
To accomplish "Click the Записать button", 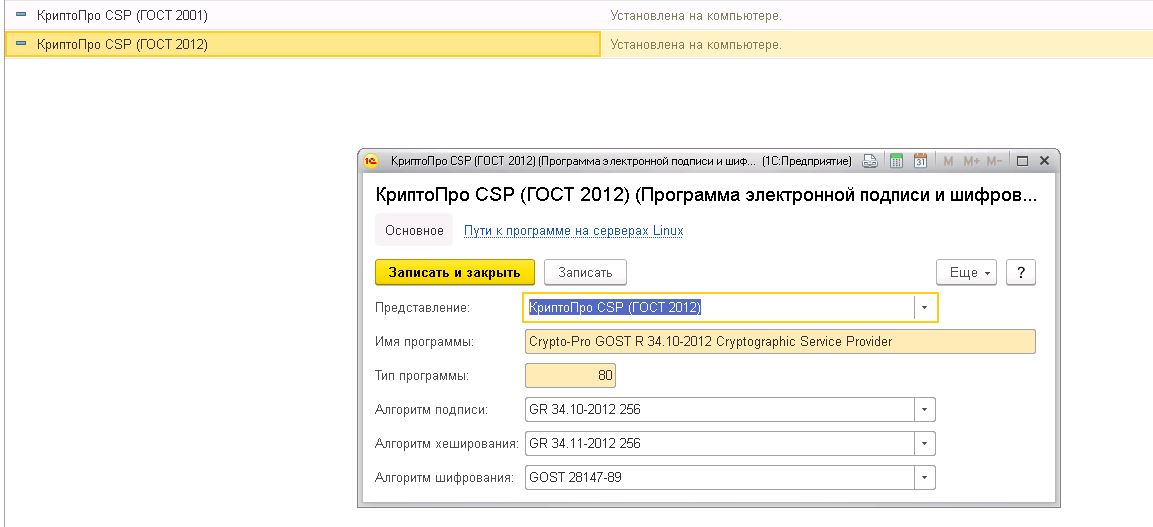I will click(585, 272).
